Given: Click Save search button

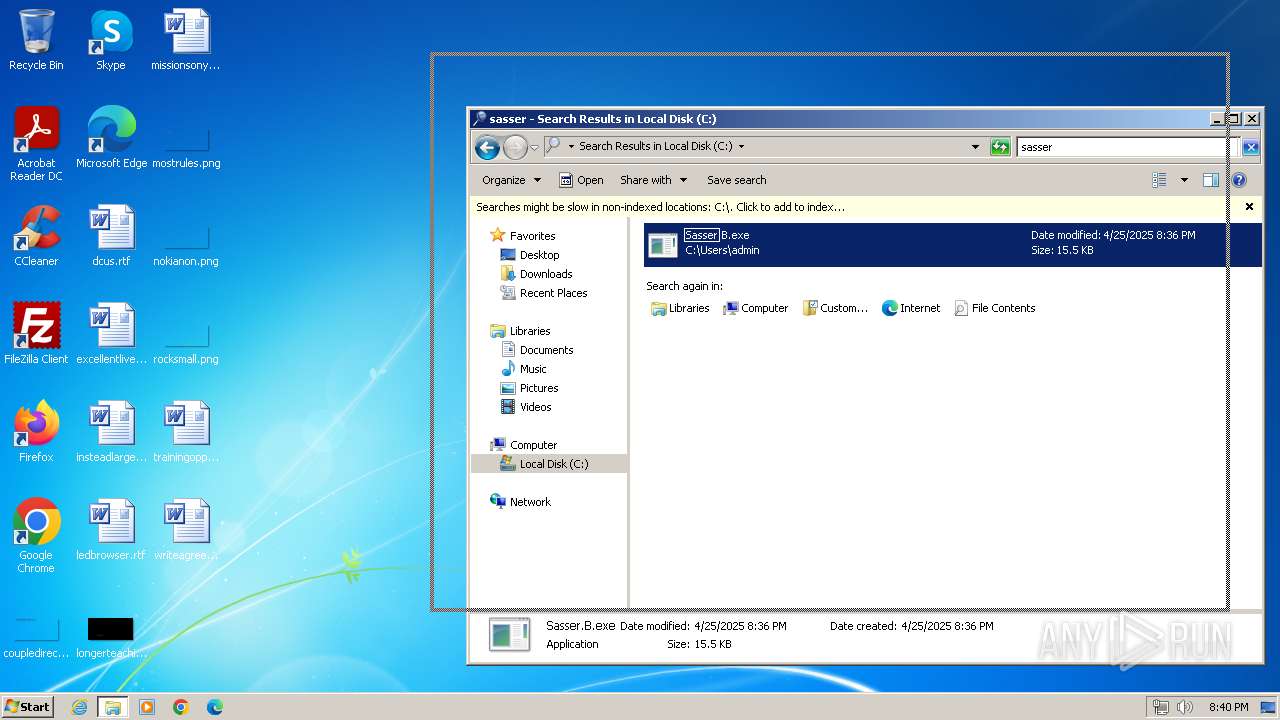Looking at the screenshot, I should [x=736, y=180].
